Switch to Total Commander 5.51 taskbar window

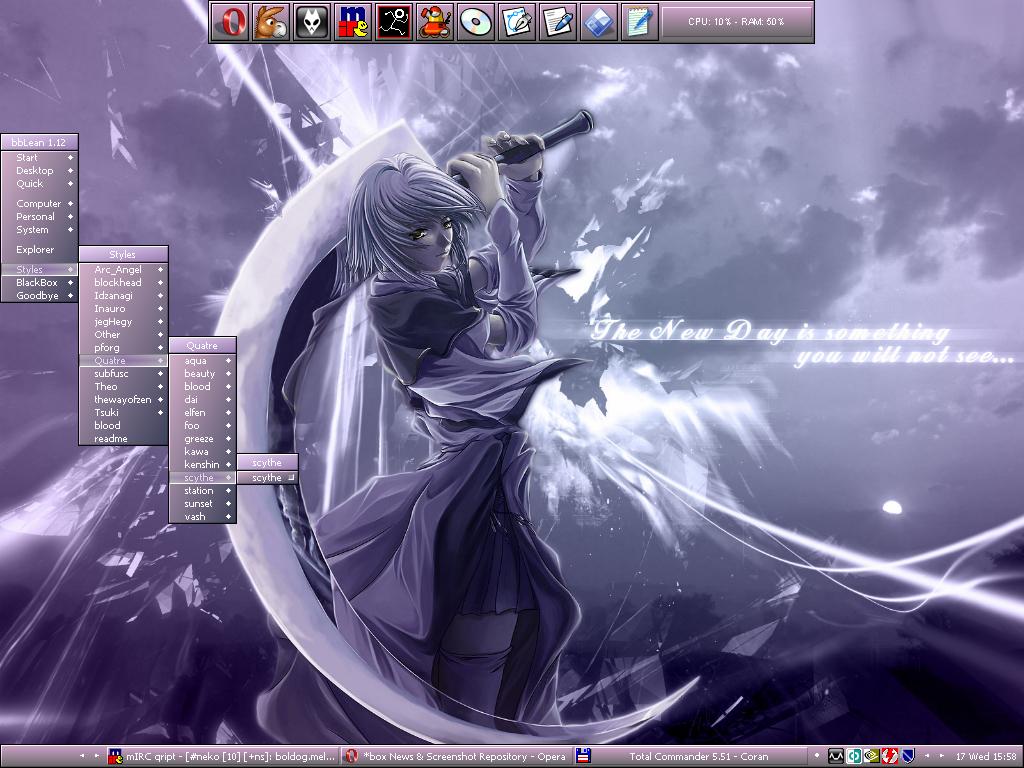click(690, 756)
